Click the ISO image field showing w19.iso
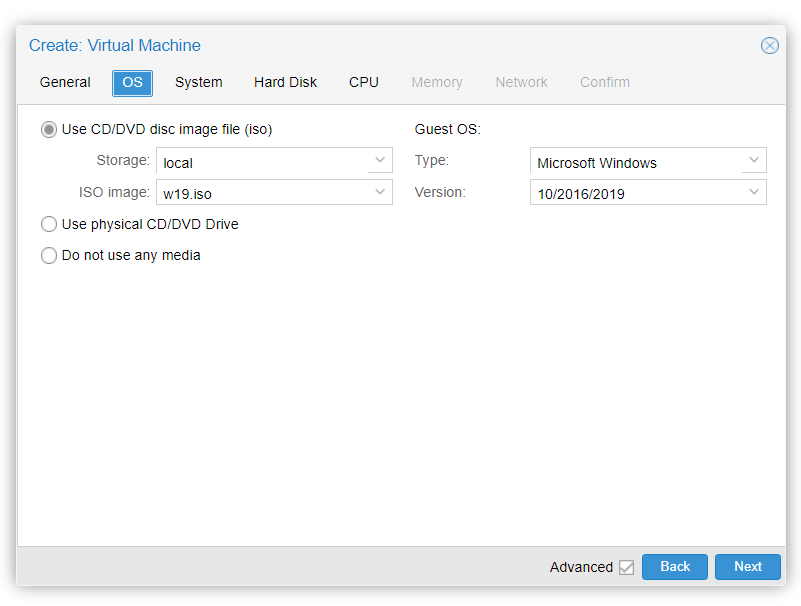The width and height of the screenshot is (801, 606). 262,192
